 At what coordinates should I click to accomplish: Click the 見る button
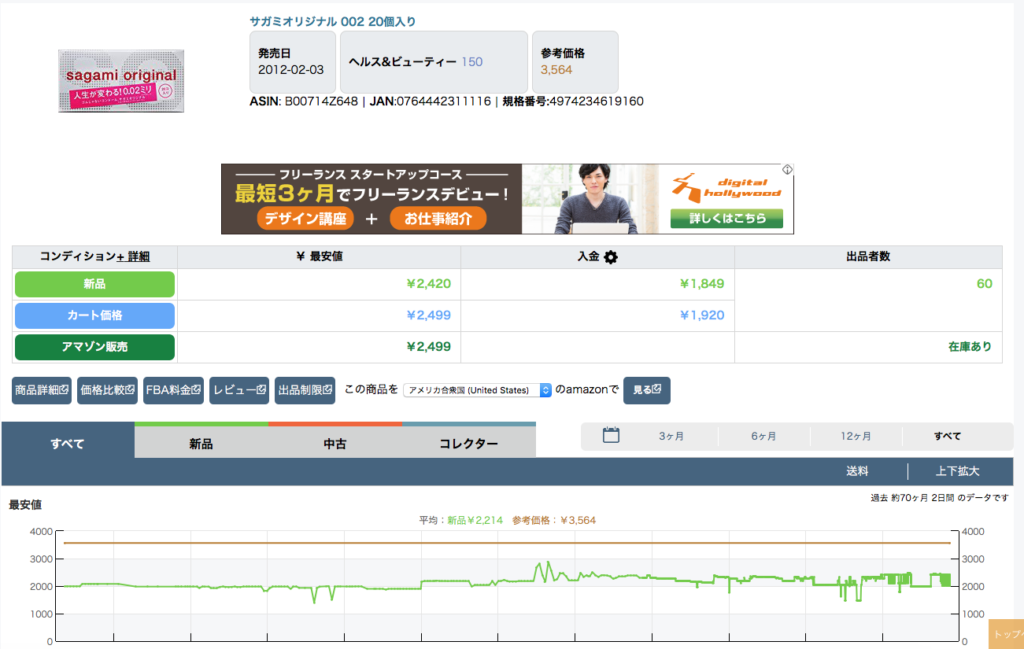pos(647,390)
